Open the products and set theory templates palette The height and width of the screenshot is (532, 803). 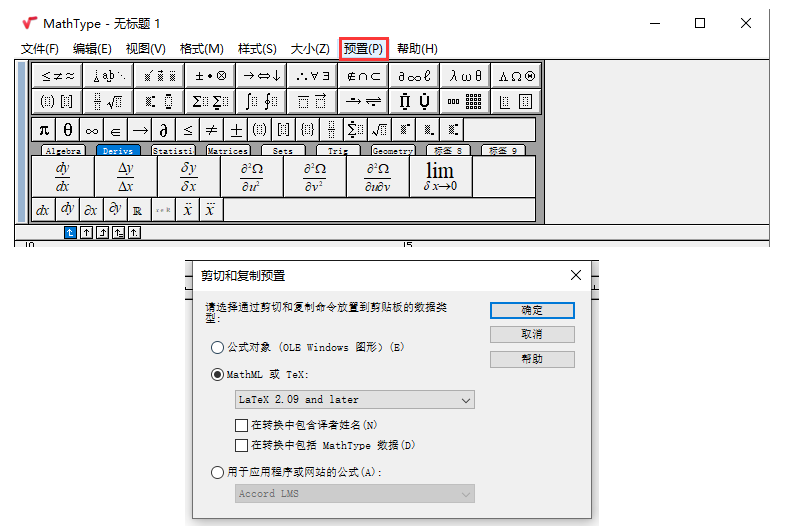click(x=414, y=101)
